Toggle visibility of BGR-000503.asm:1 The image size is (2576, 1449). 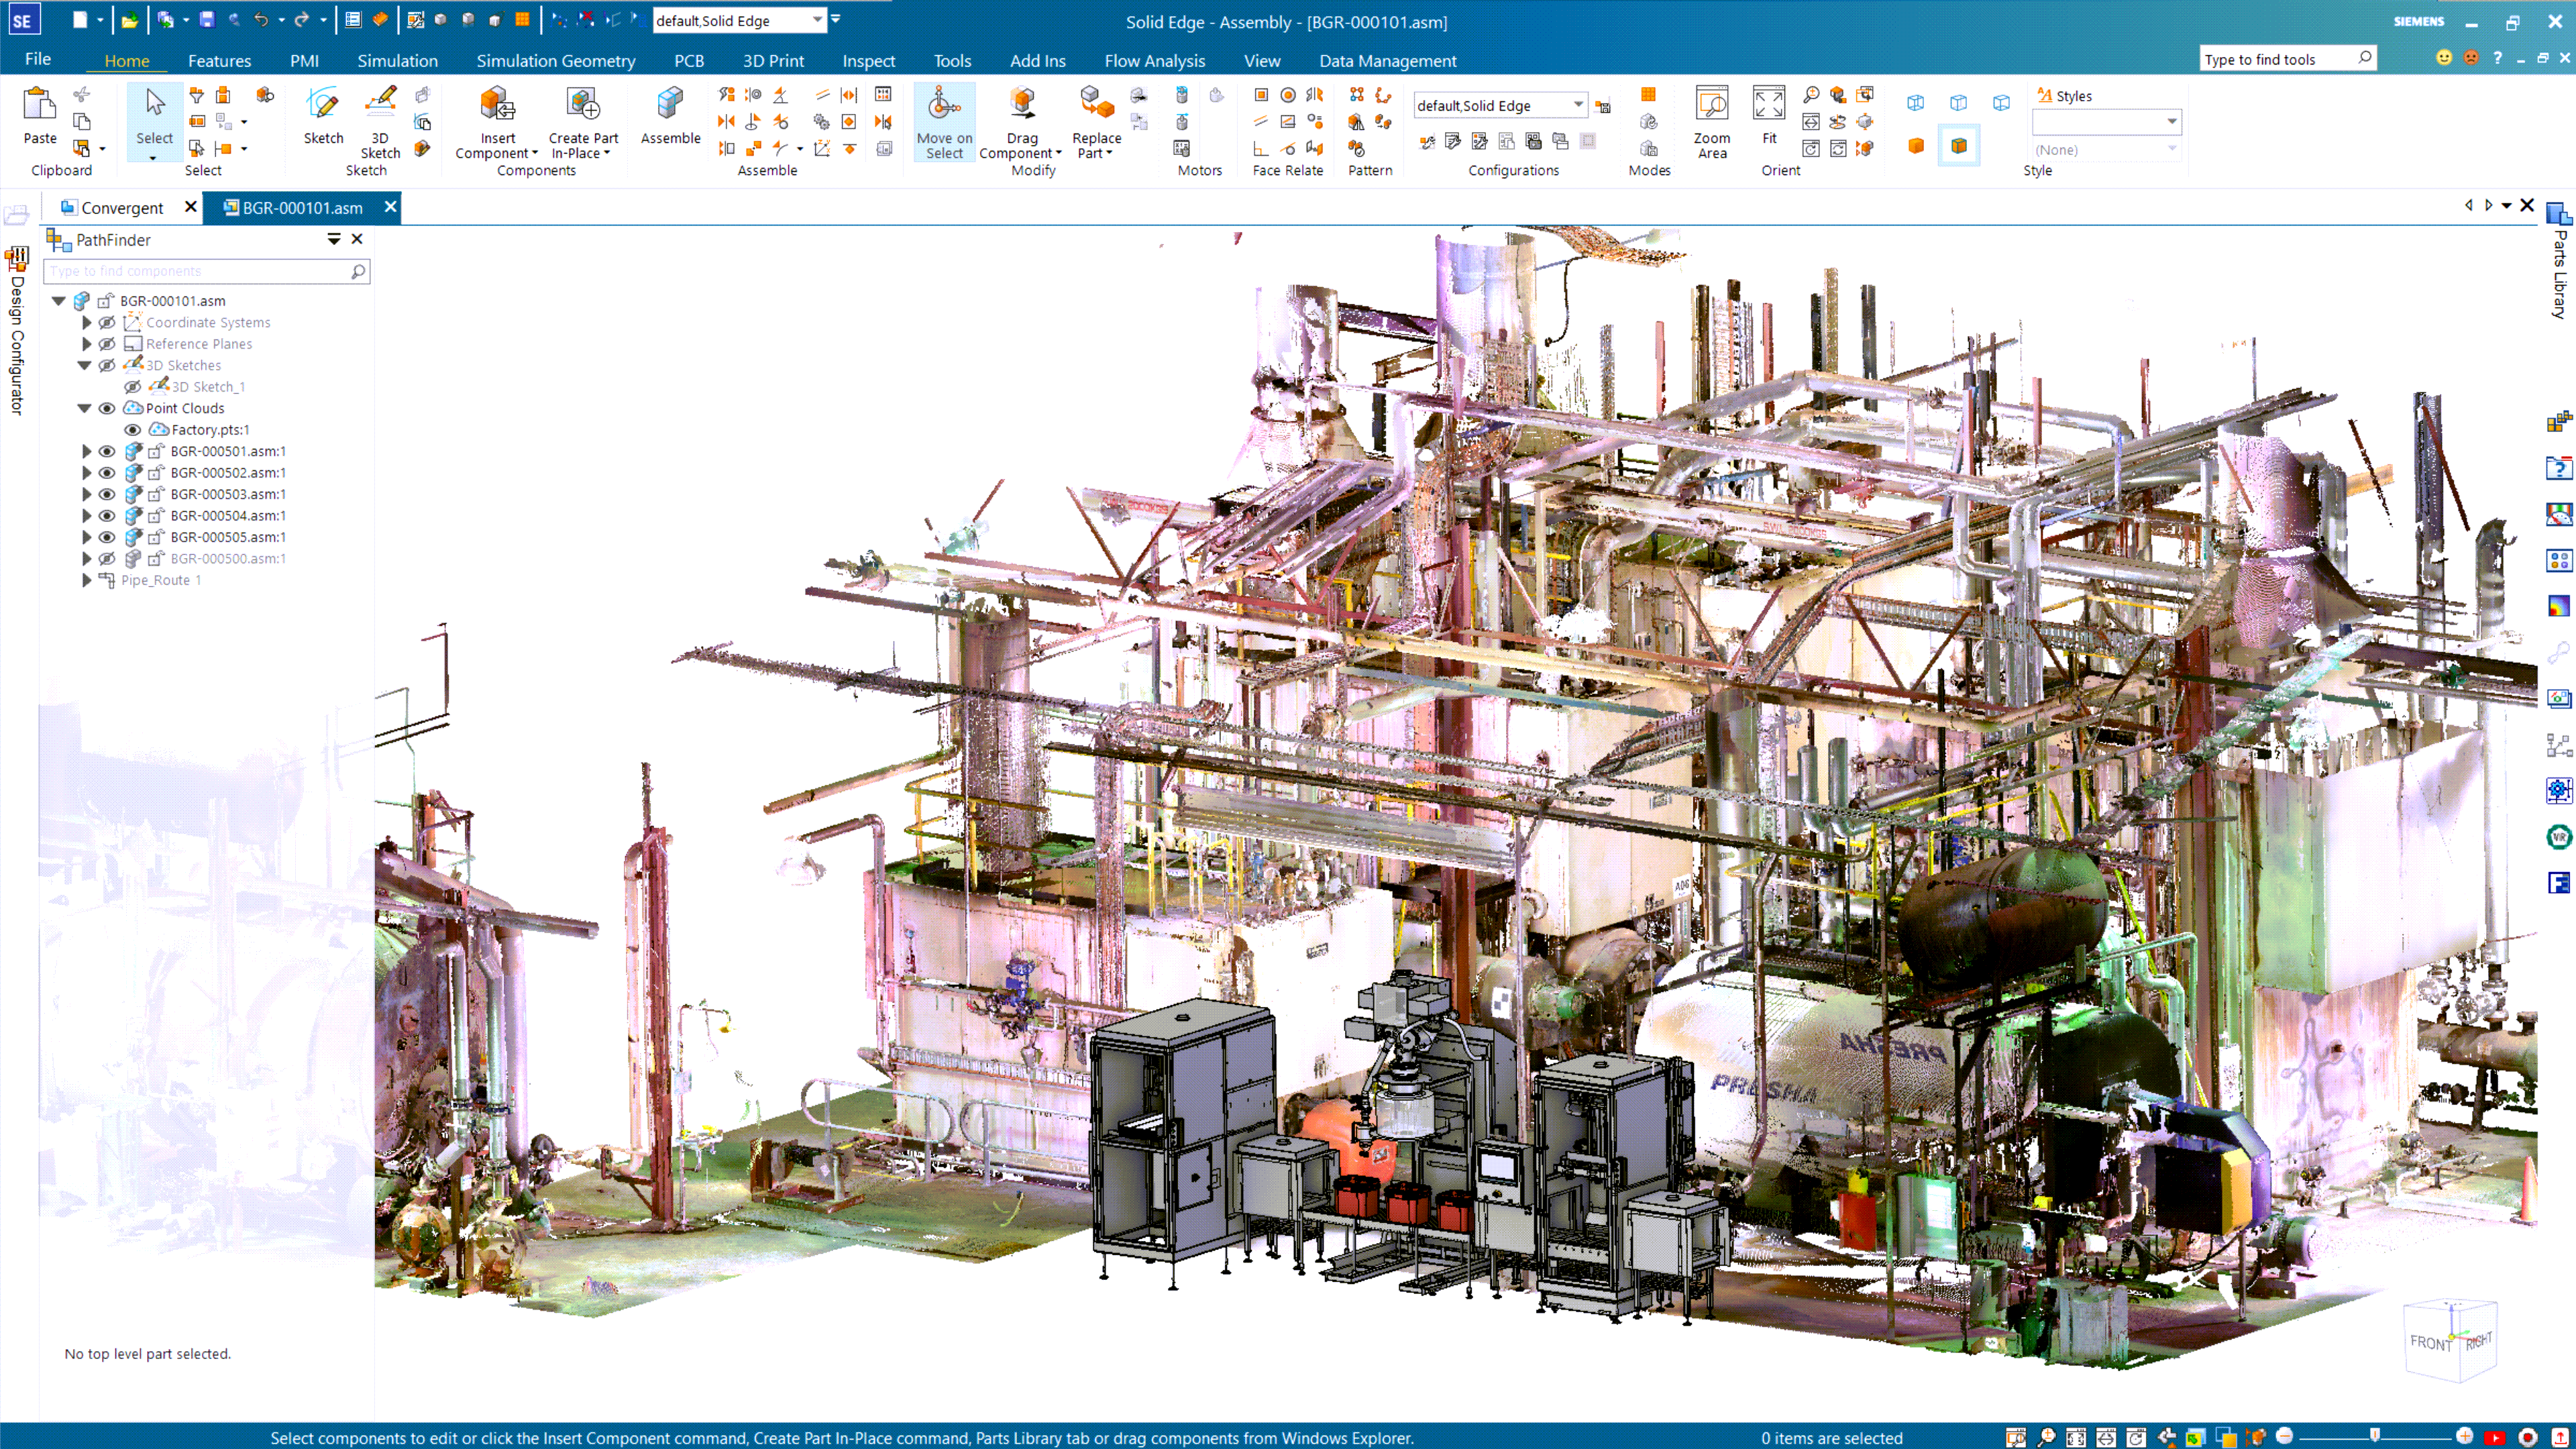[x=107, y=494]
